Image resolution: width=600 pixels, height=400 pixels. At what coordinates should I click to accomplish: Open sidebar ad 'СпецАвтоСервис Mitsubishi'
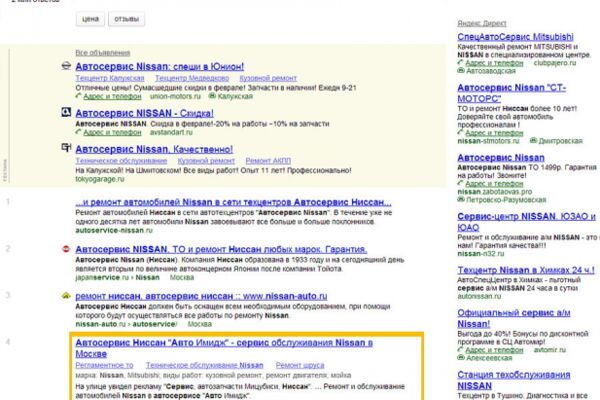515,37
